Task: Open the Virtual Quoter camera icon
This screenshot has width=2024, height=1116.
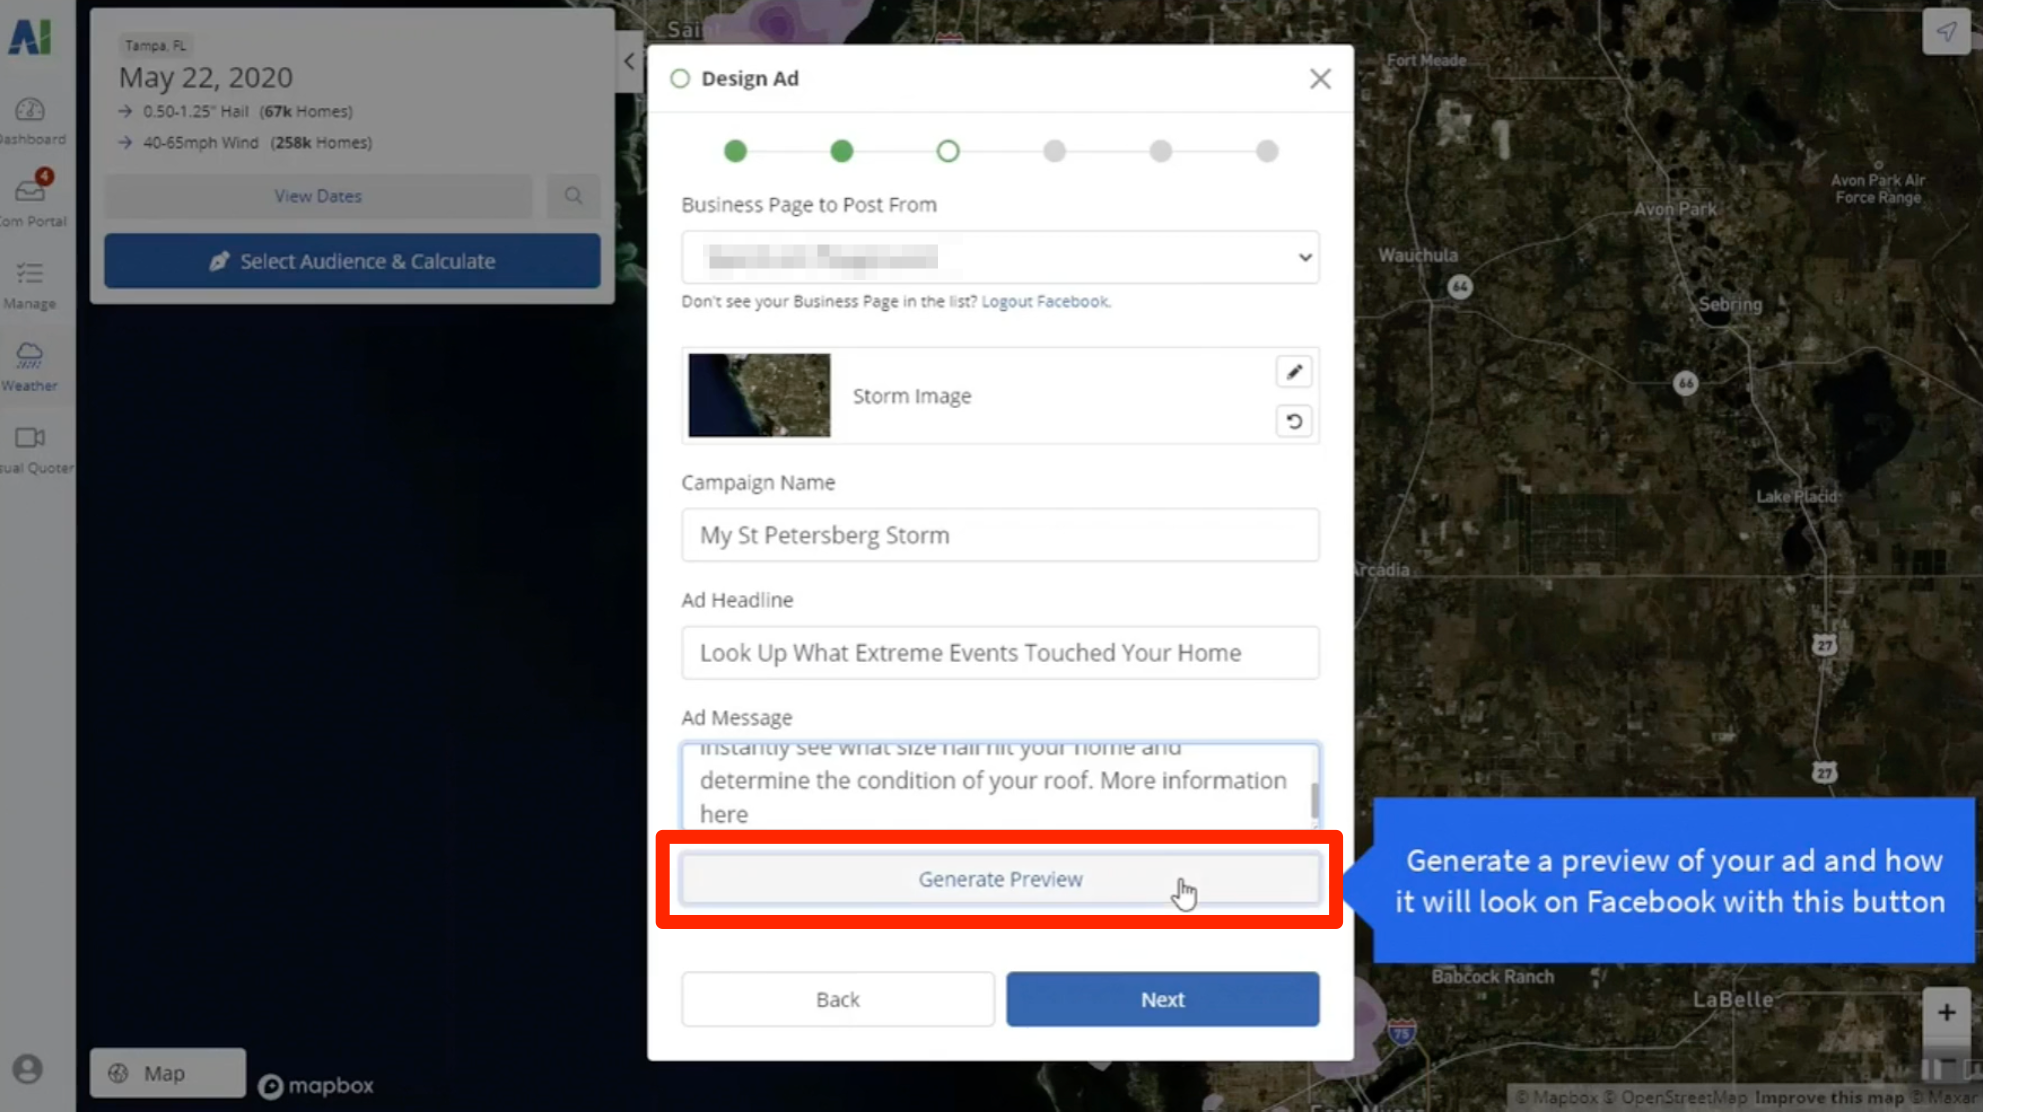Action: [30, 438]
